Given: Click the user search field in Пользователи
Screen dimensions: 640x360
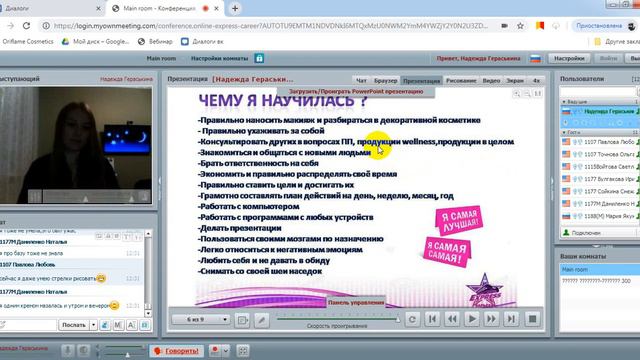Looking at the screenshot, I should (x=598, y=91).
